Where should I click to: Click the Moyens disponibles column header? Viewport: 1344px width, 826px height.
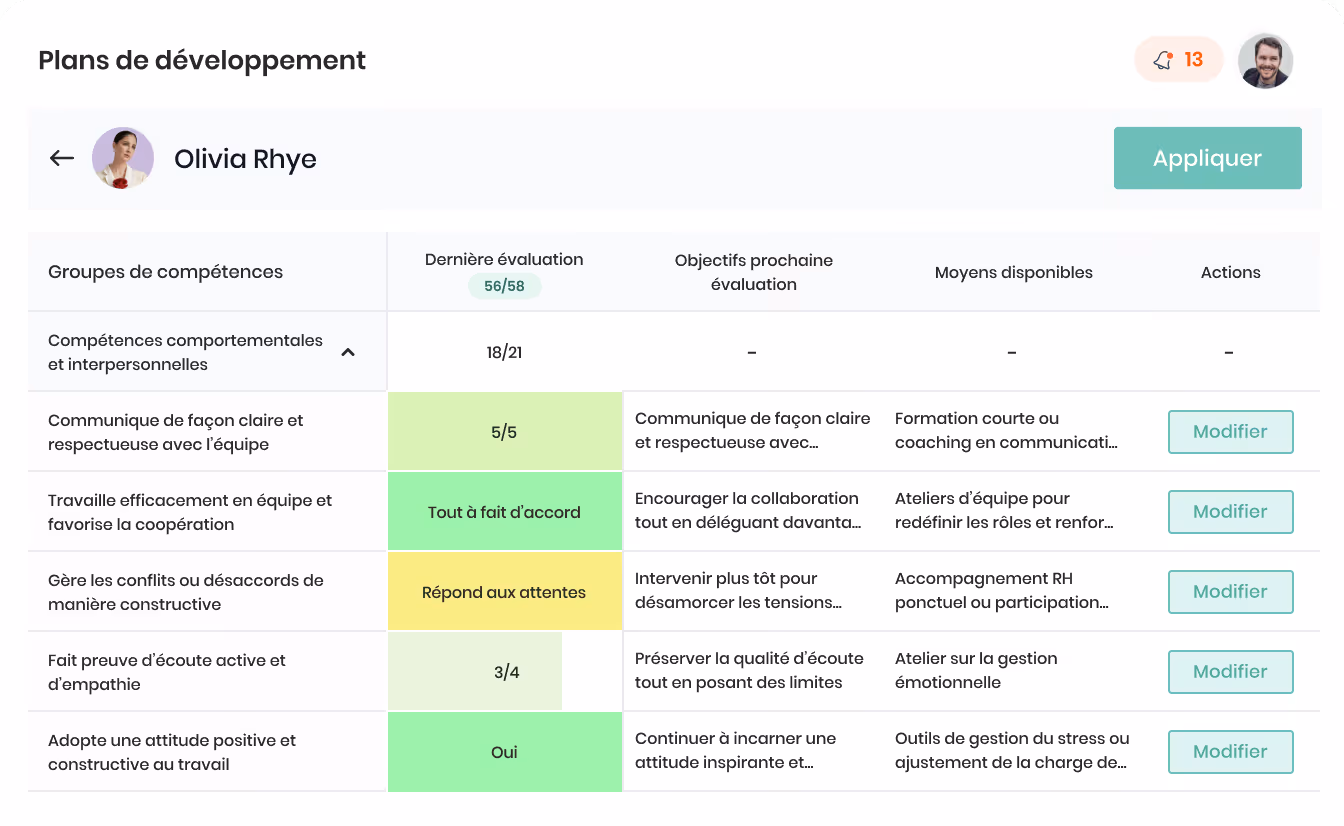coord(1013,272)
